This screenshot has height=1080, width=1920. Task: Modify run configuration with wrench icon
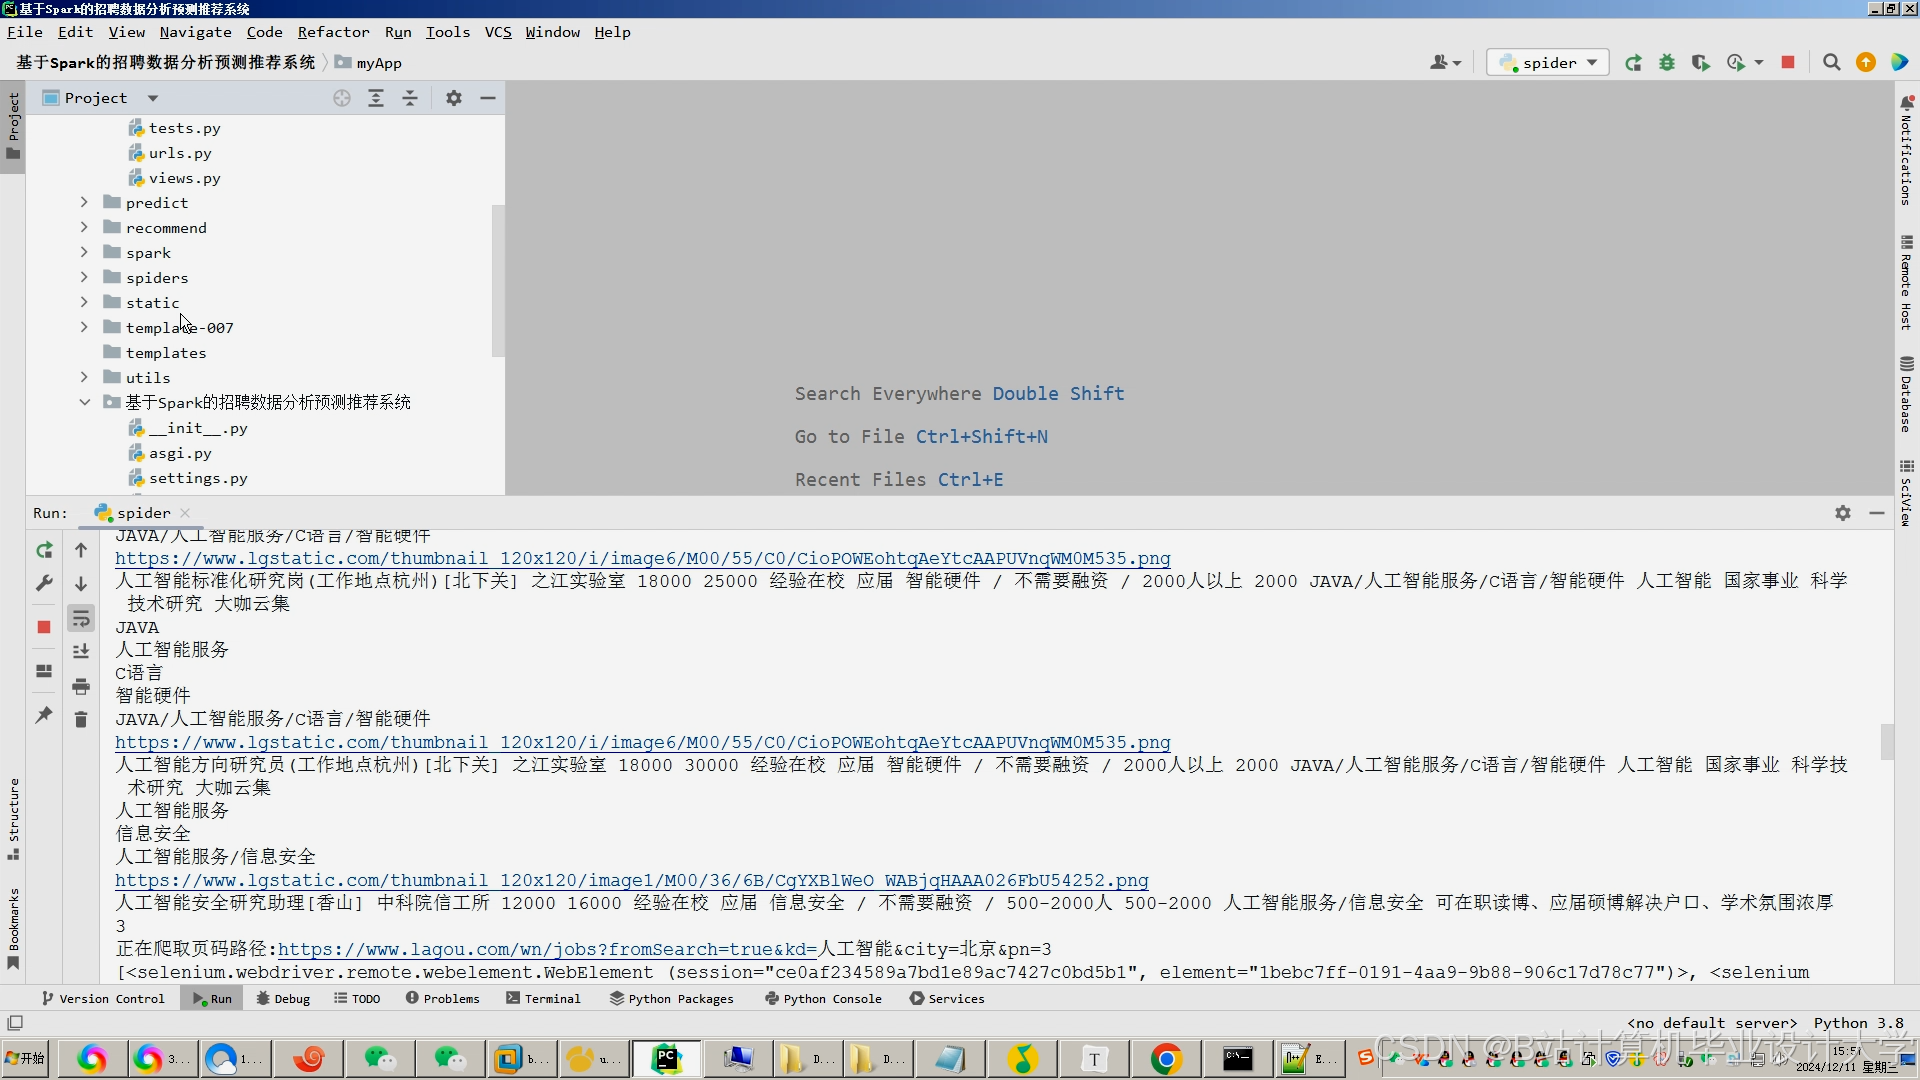(44, 583)
